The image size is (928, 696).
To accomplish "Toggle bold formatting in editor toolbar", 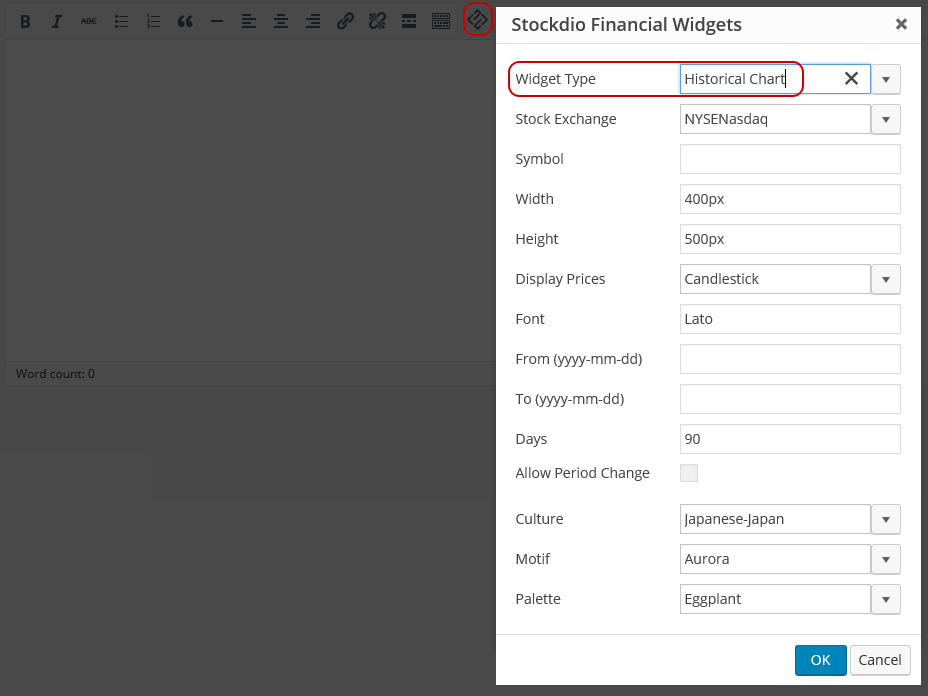I will pyautogui.click(x=25, y=22).
